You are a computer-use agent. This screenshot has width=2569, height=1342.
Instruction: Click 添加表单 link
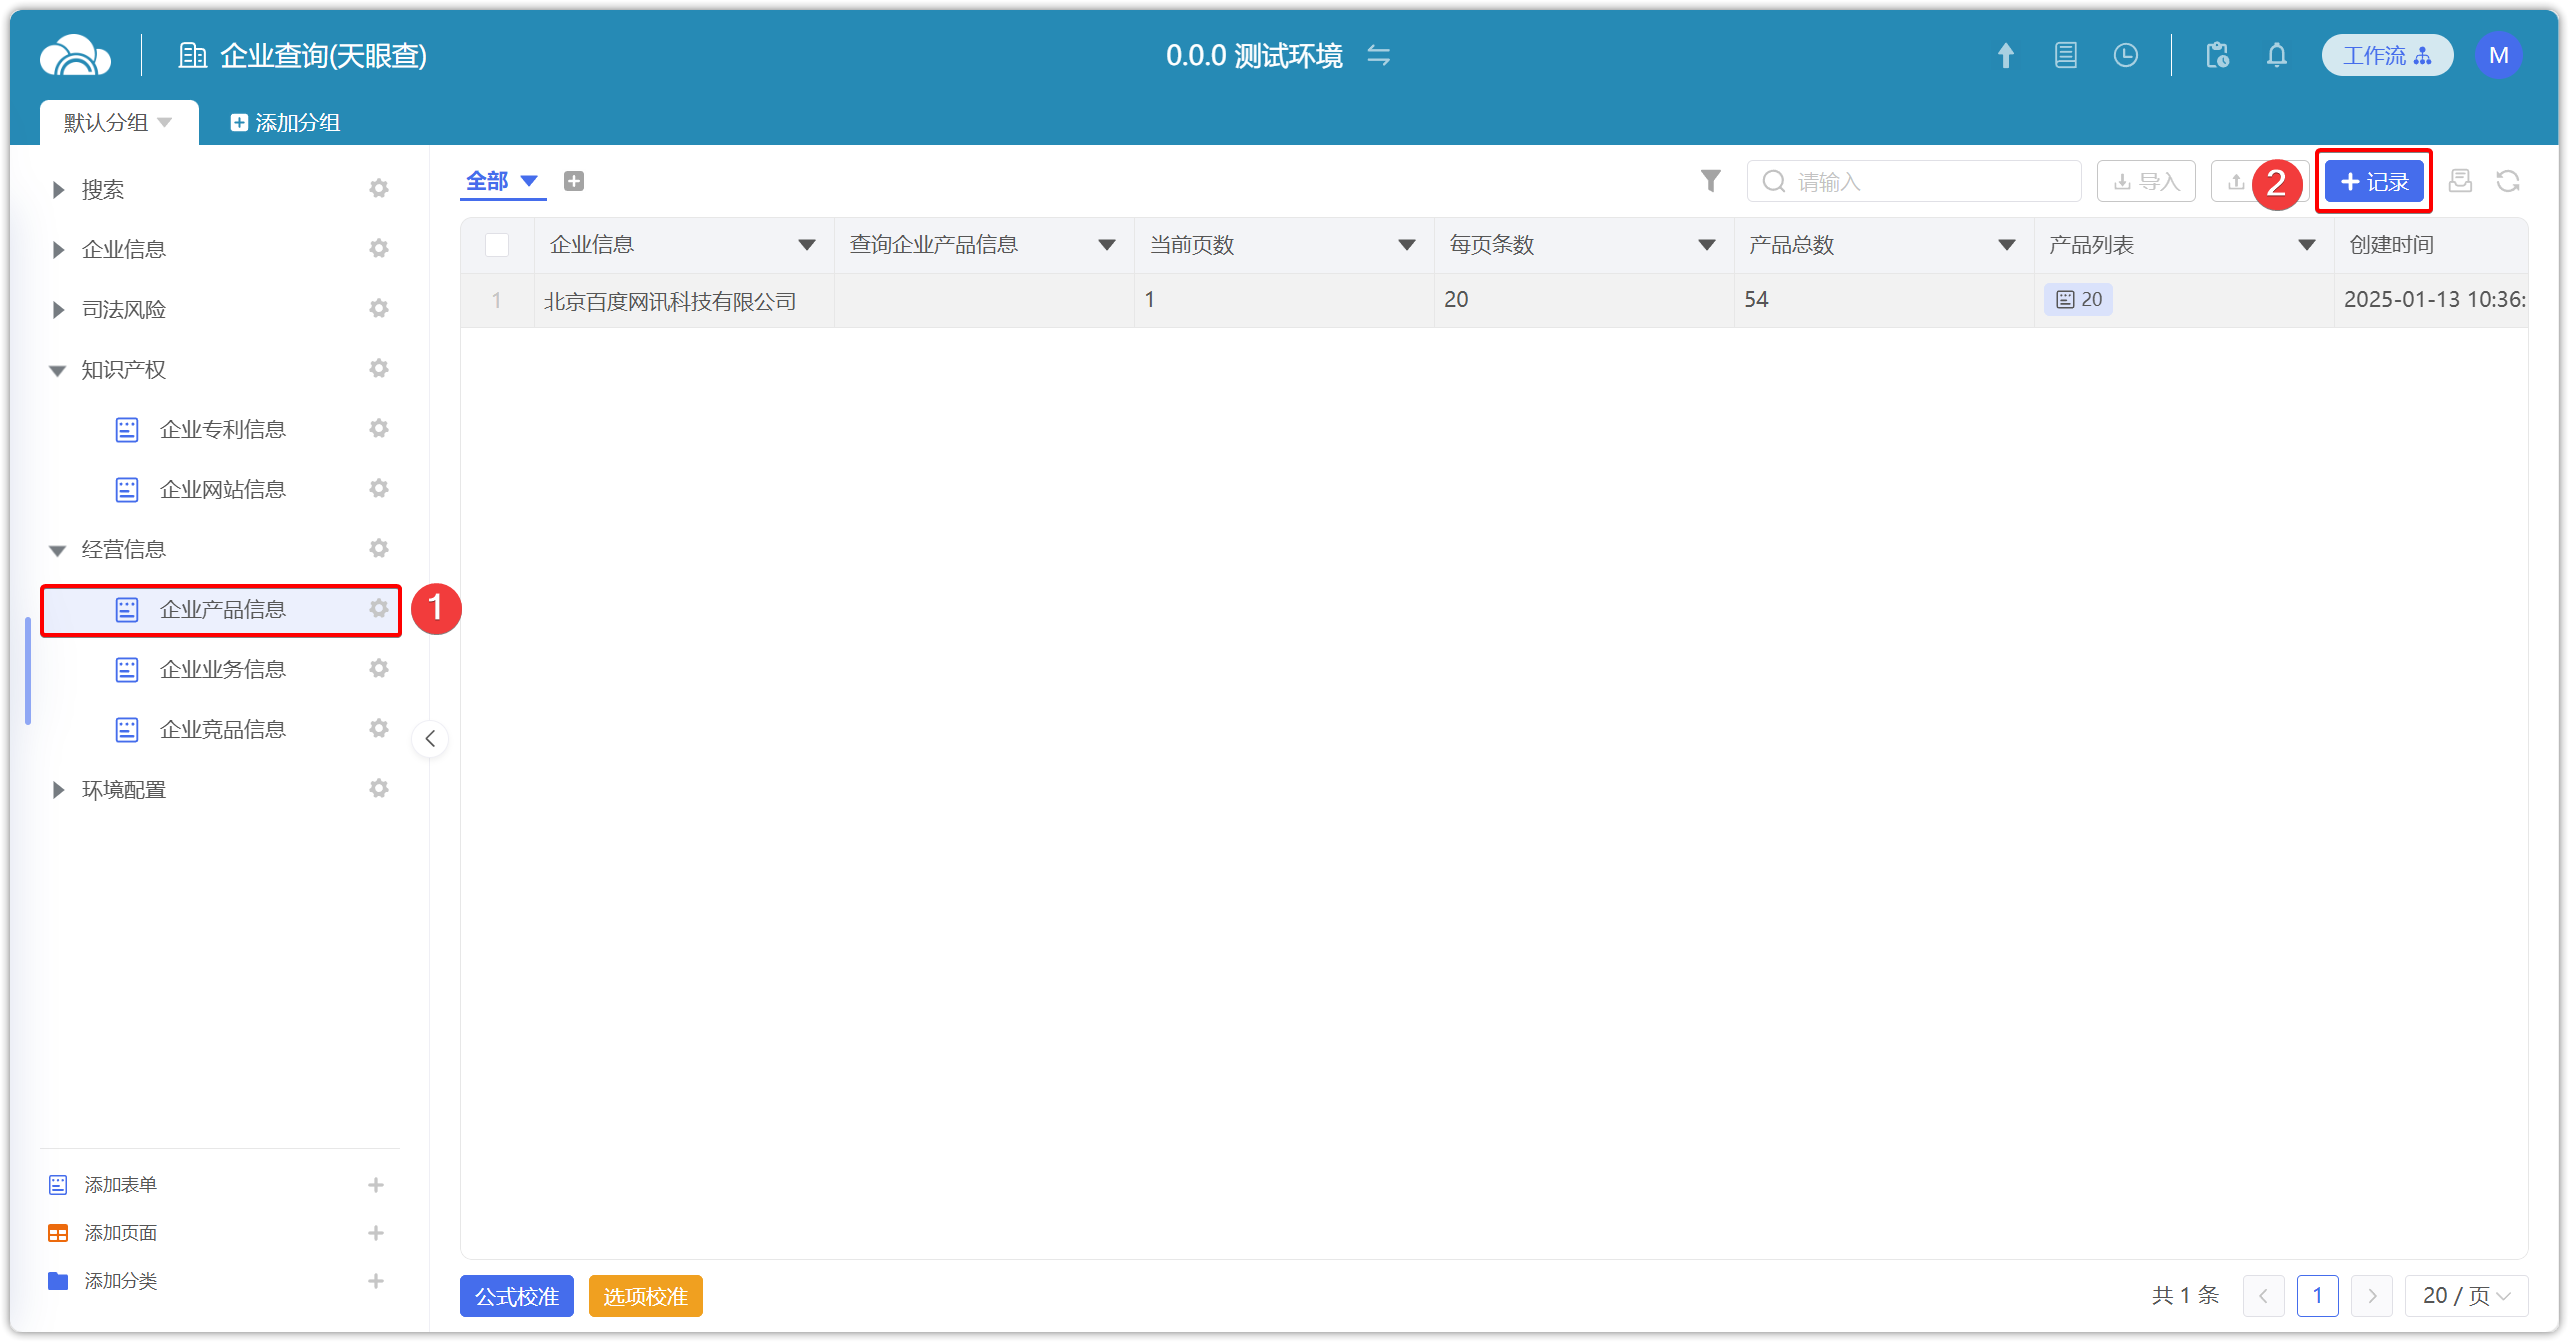(120, 1185)
